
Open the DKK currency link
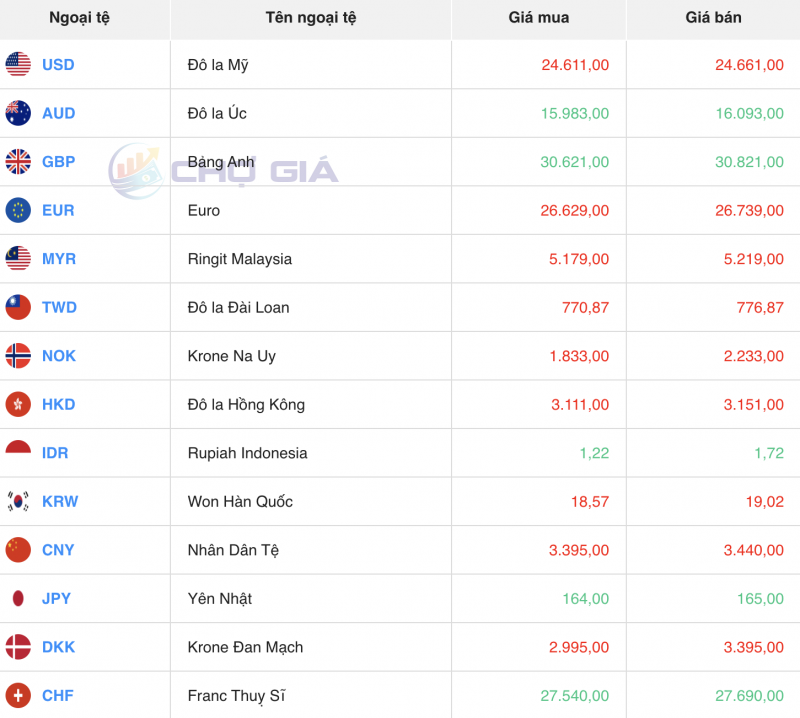pyautogui.click(x=58, y=647)
